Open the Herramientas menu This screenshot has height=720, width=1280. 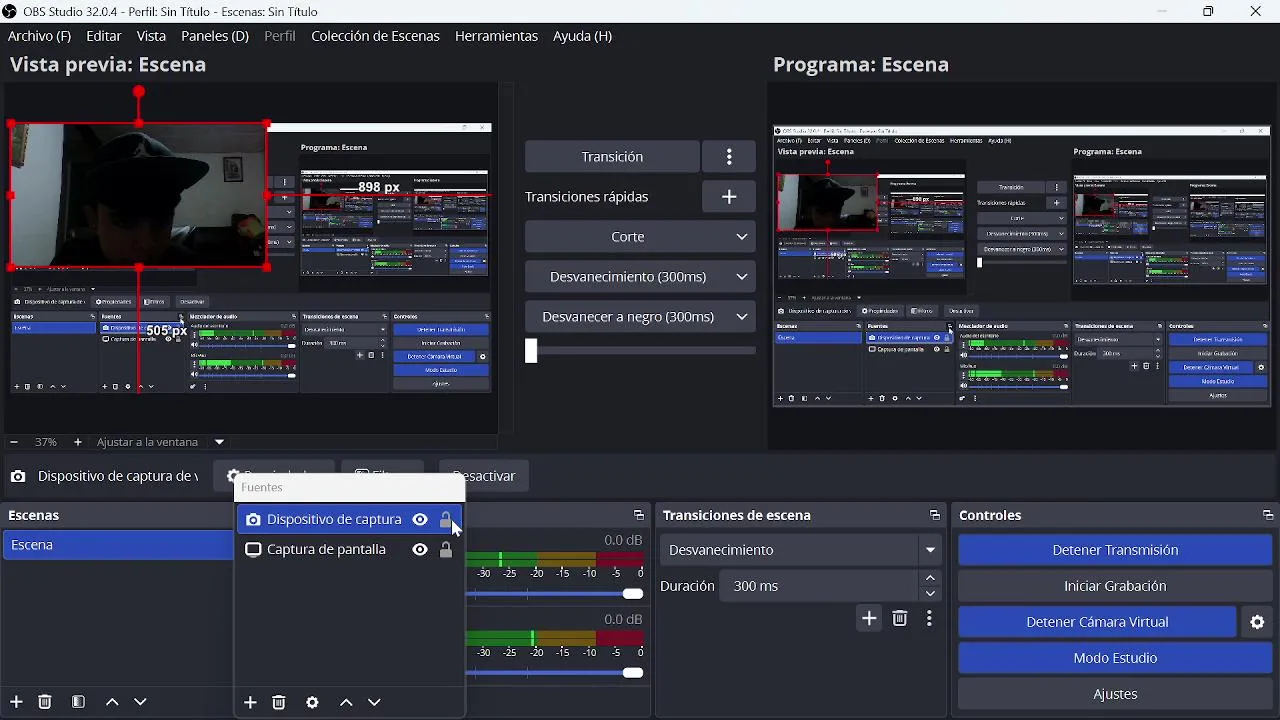point(496,36)
